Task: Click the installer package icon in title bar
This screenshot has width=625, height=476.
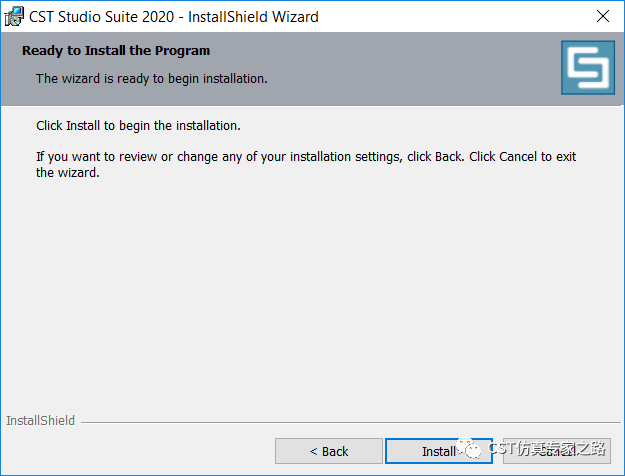Action: click(14, 16)
